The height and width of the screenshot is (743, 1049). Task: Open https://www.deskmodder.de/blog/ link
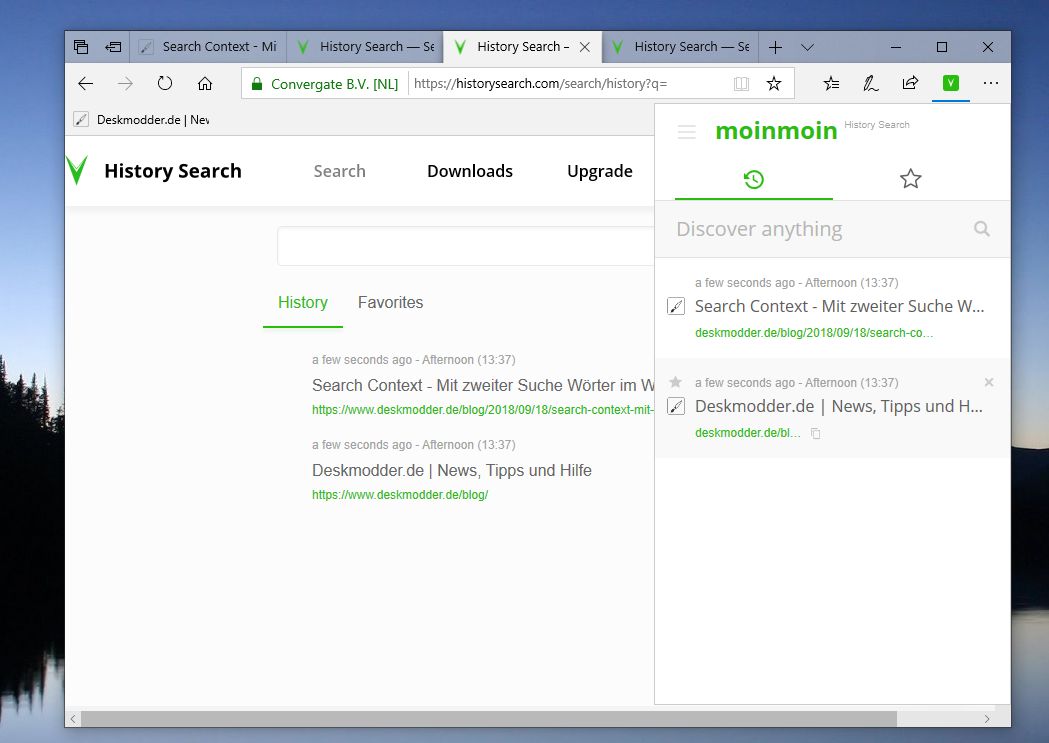point(400,495)
